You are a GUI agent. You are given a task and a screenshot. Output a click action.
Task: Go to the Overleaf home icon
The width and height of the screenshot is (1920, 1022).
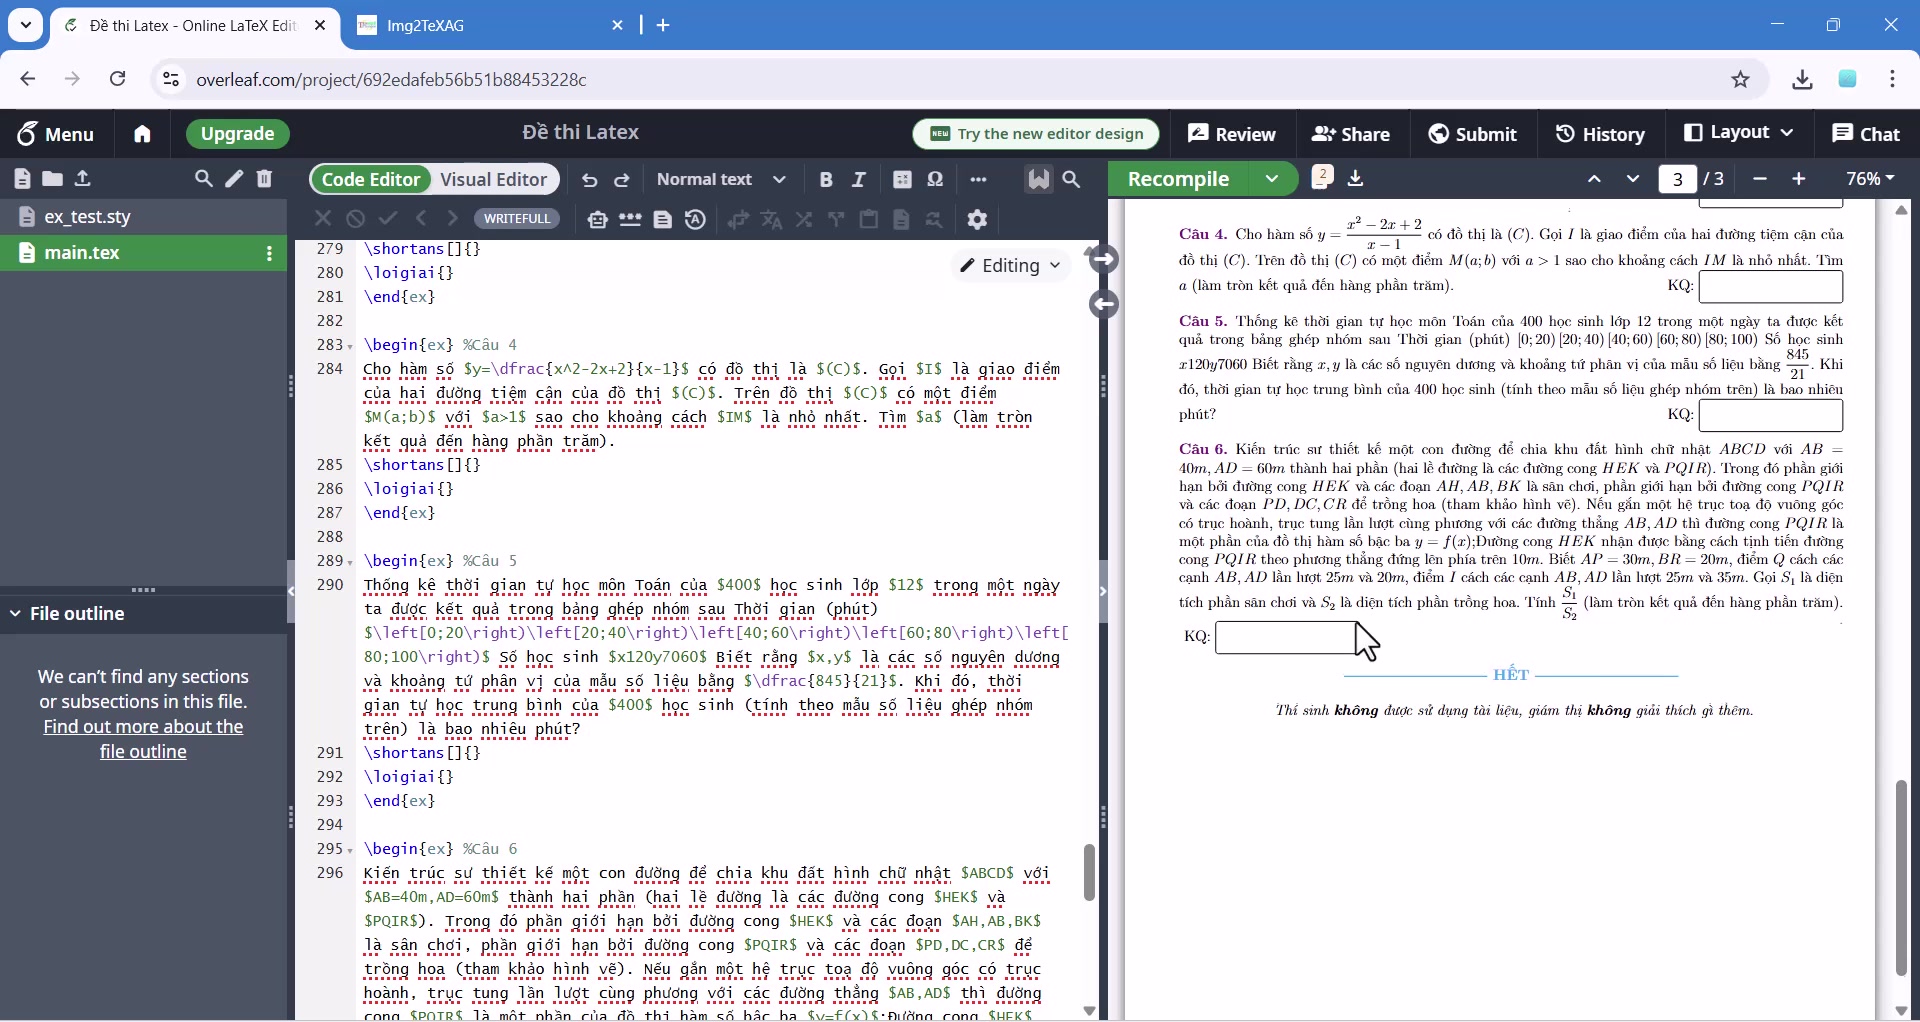(x=142, y=134)
